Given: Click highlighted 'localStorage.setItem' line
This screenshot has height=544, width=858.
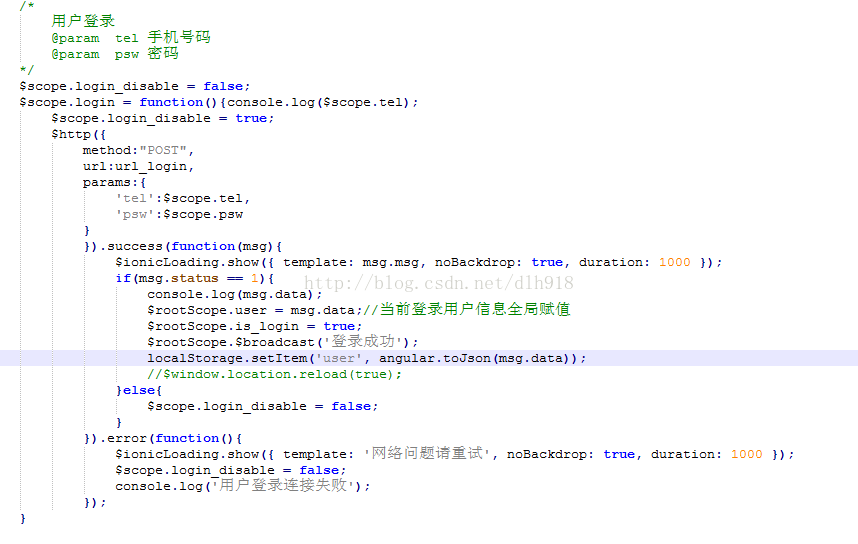Looking at the screenshot, I should pos(367,358).
